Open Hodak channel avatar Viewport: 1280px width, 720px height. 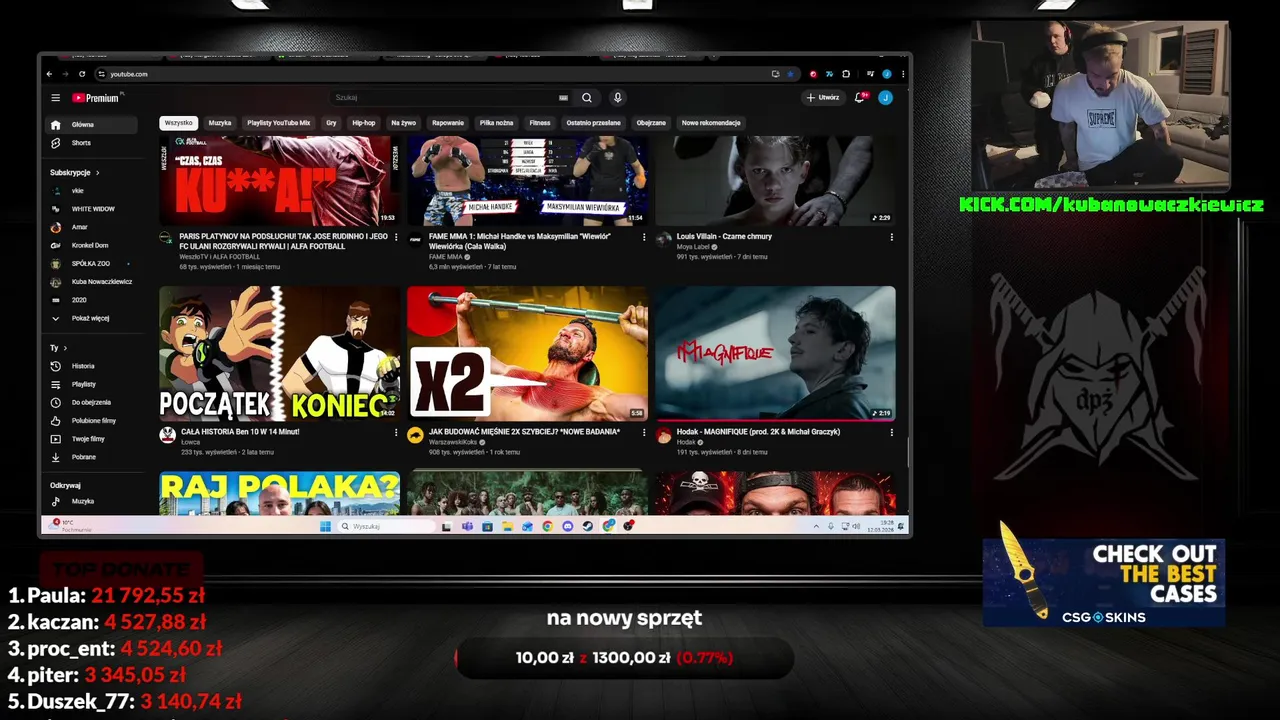(663, 435)
